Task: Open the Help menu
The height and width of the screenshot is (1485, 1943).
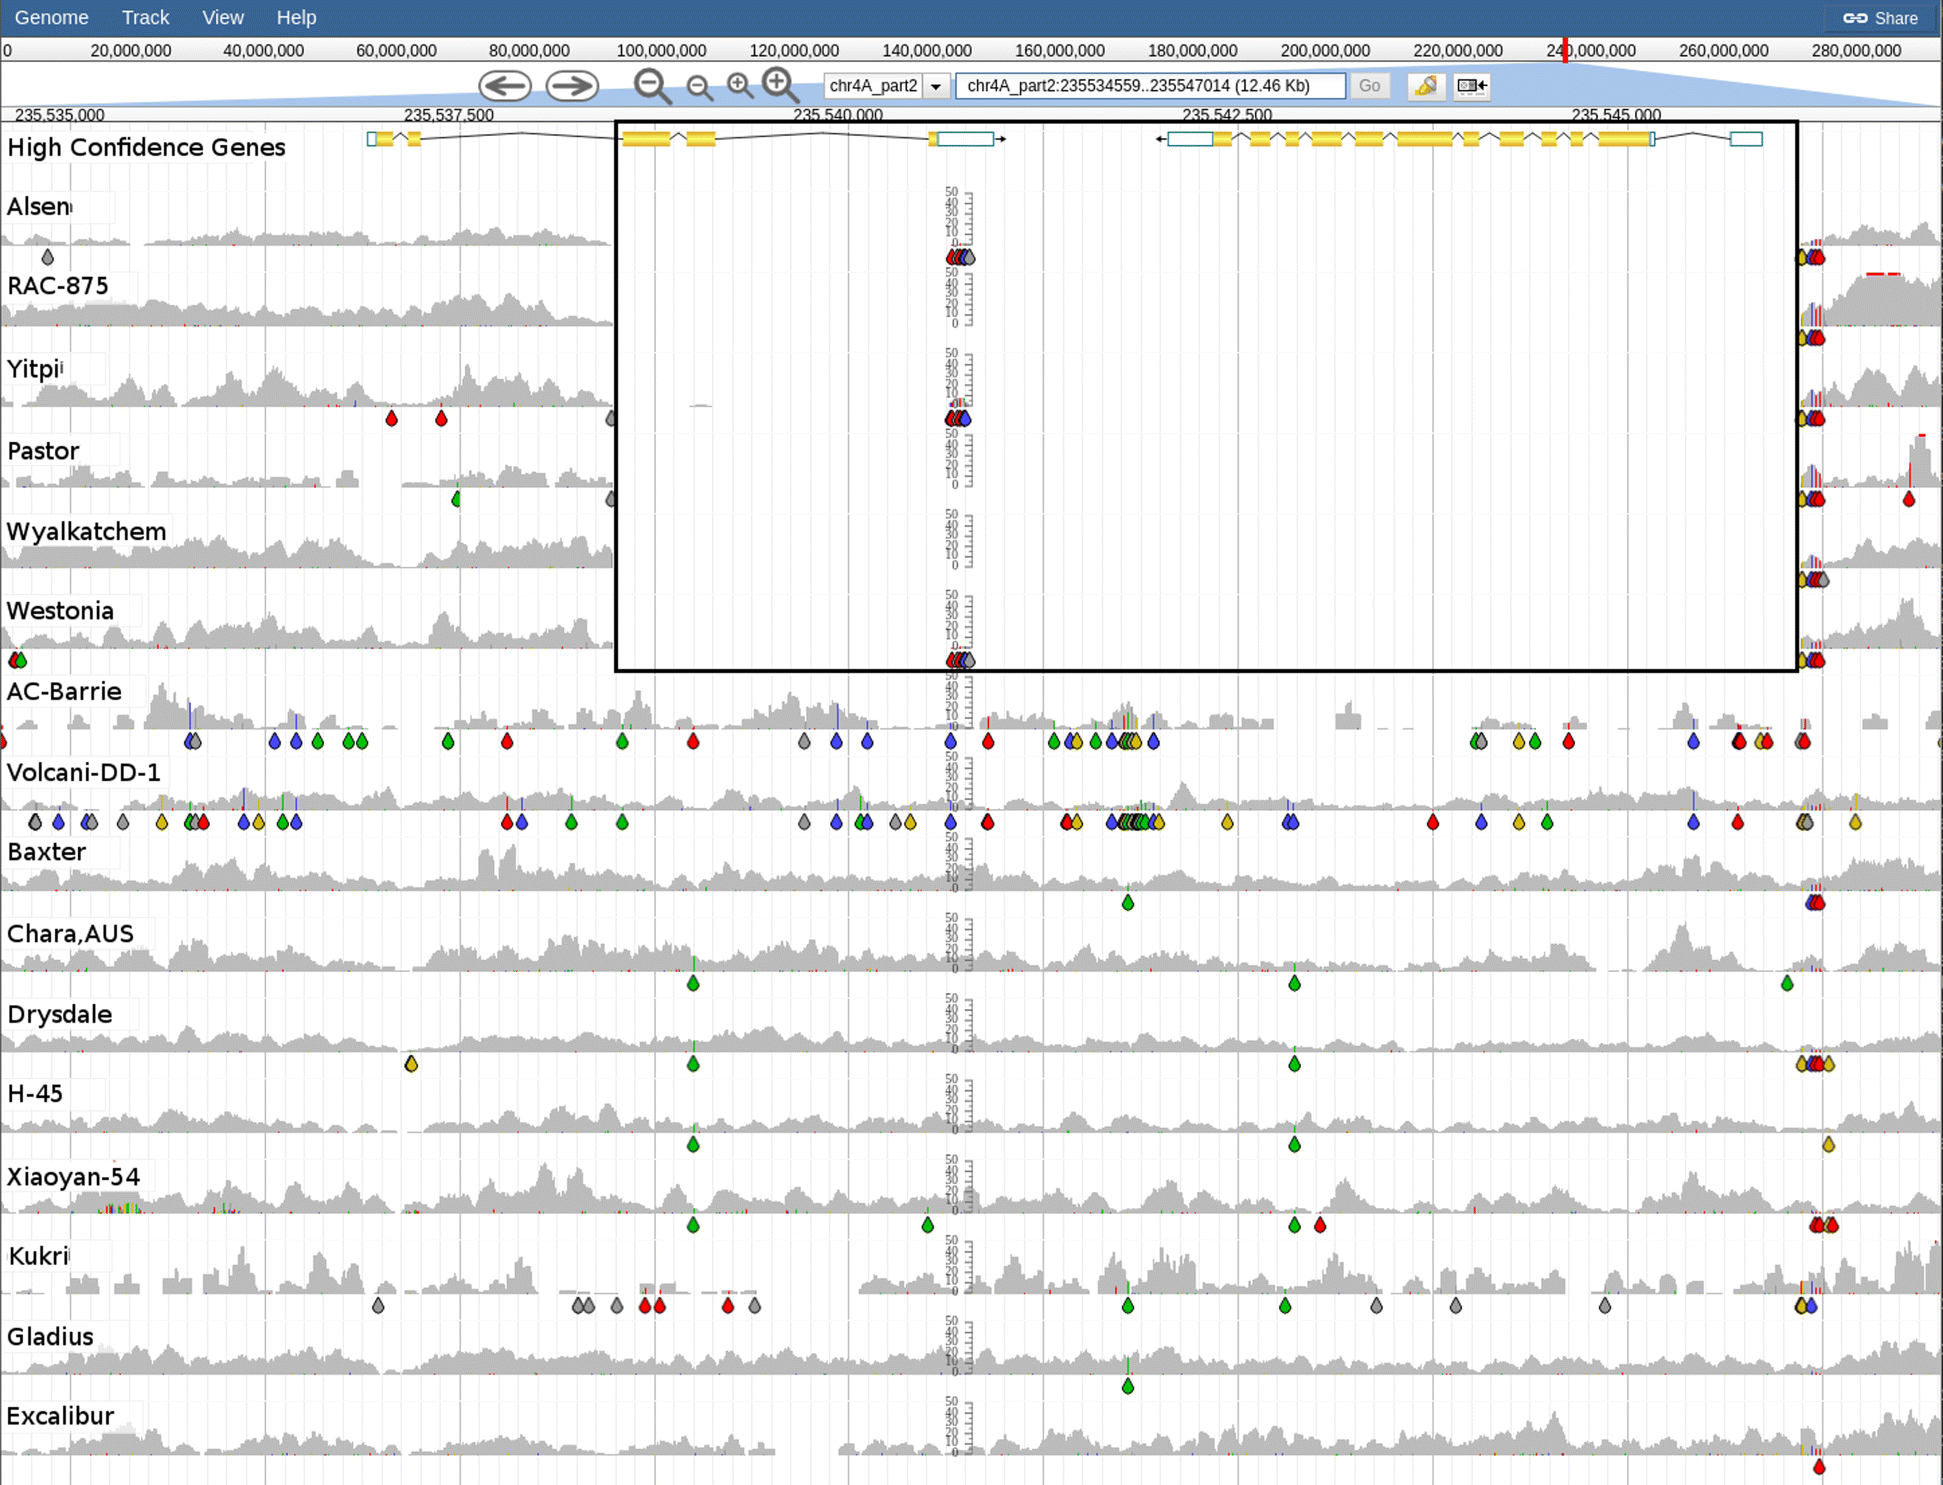Action: click(x=296, y=18)
